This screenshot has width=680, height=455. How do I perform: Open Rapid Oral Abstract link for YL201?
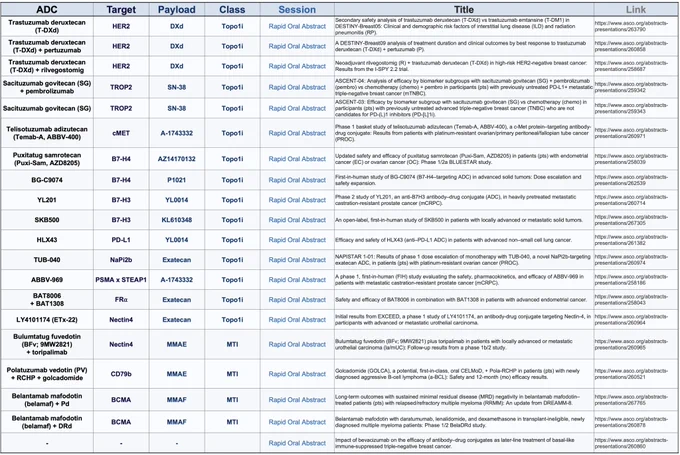(x=297, y=200)
